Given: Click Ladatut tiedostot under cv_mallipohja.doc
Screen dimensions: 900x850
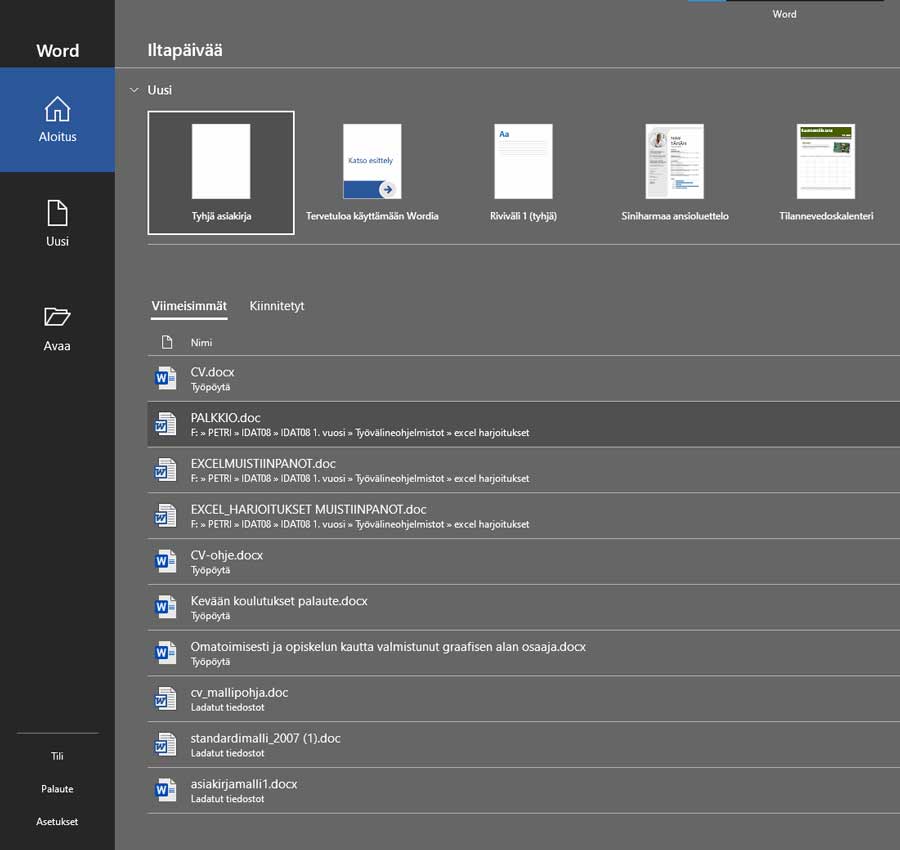Looking at the screenshot, I should pos(228,708).
